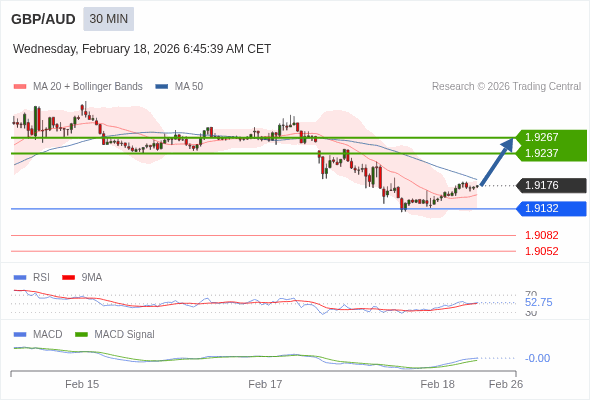Click the 9MA legend label
590x400 pixels.
[92, 278]
